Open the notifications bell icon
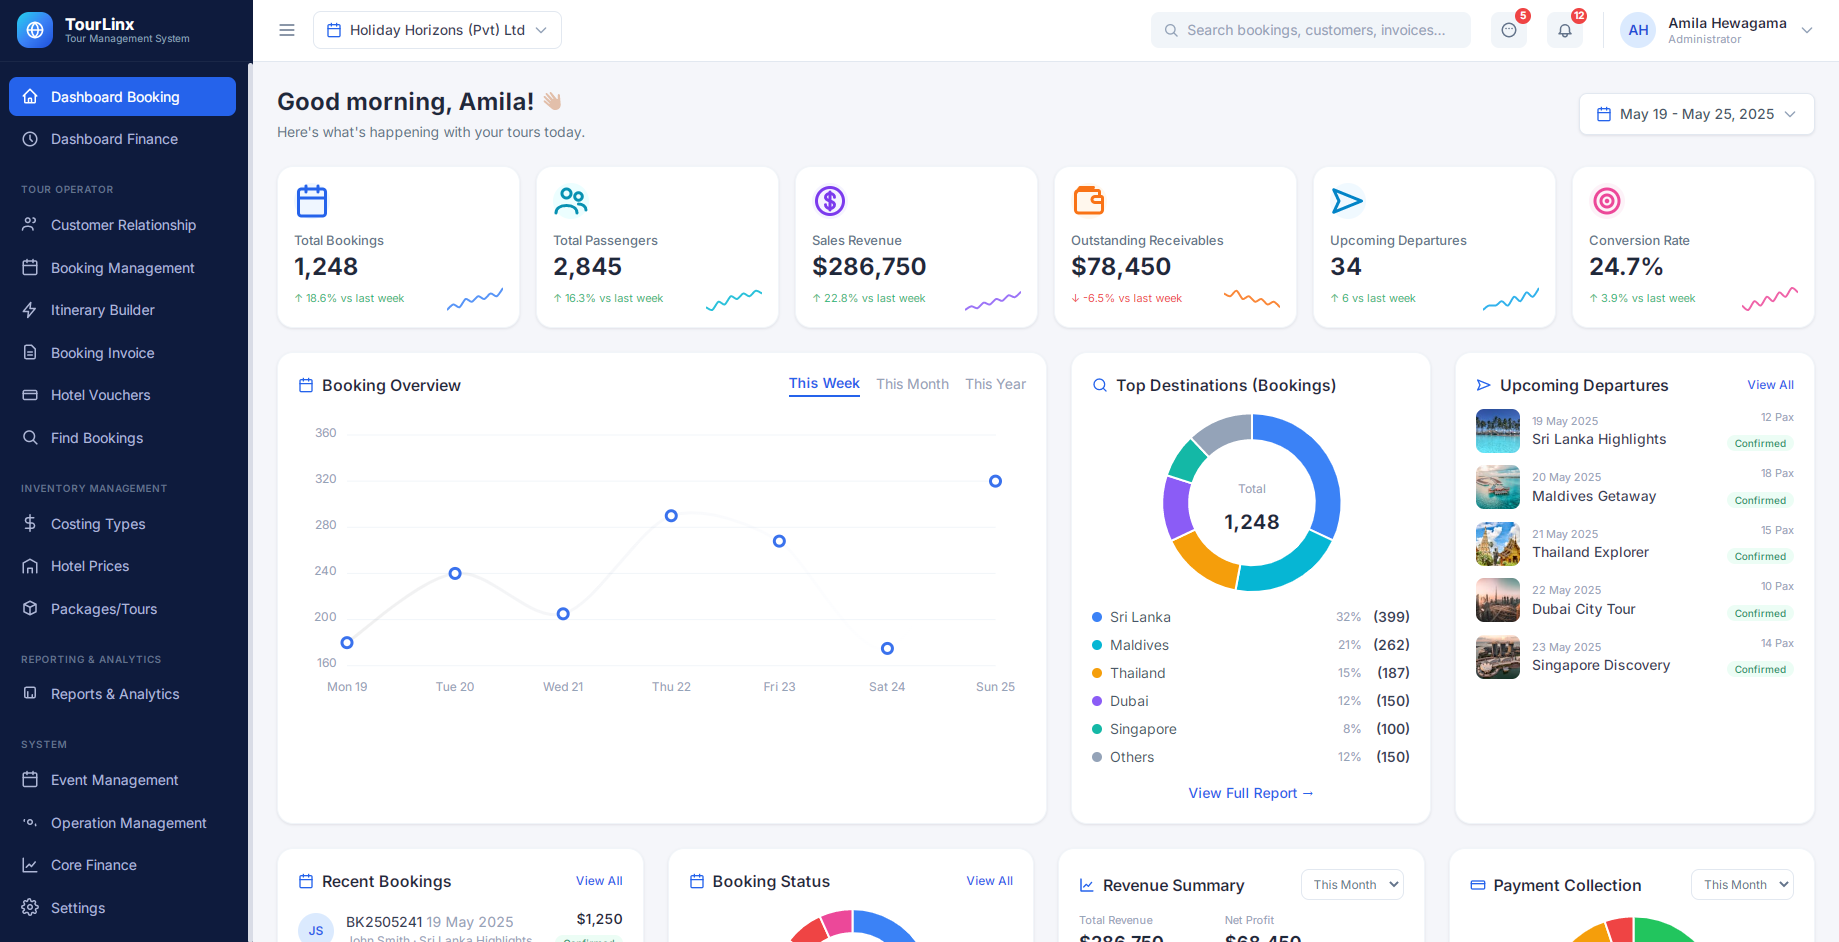 pos(1565,30)
